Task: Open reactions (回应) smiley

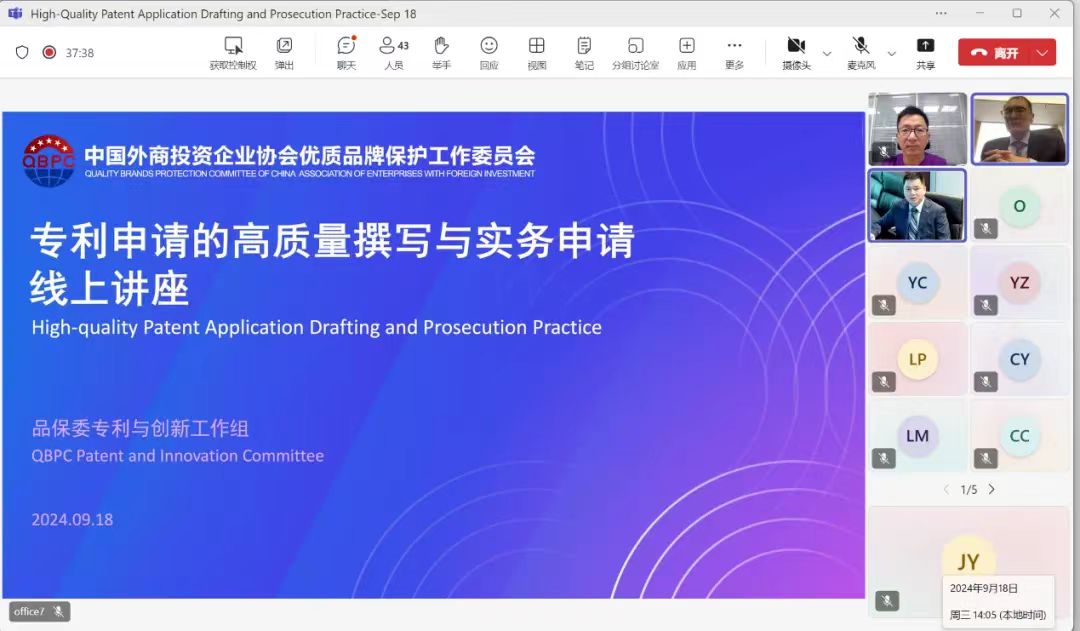Action: point(489,45)
